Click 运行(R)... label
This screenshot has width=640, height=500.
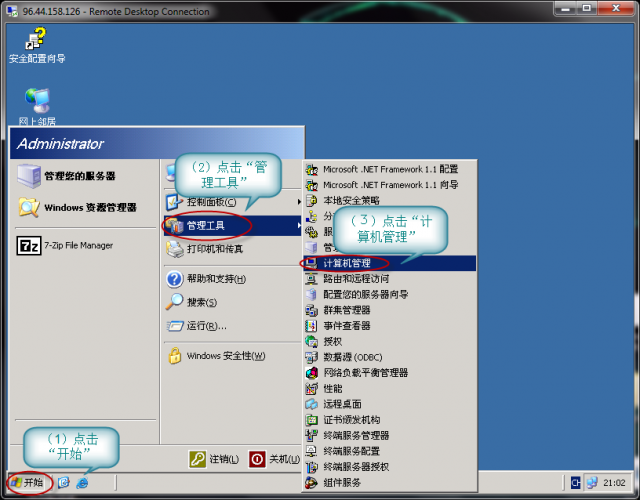207,326
